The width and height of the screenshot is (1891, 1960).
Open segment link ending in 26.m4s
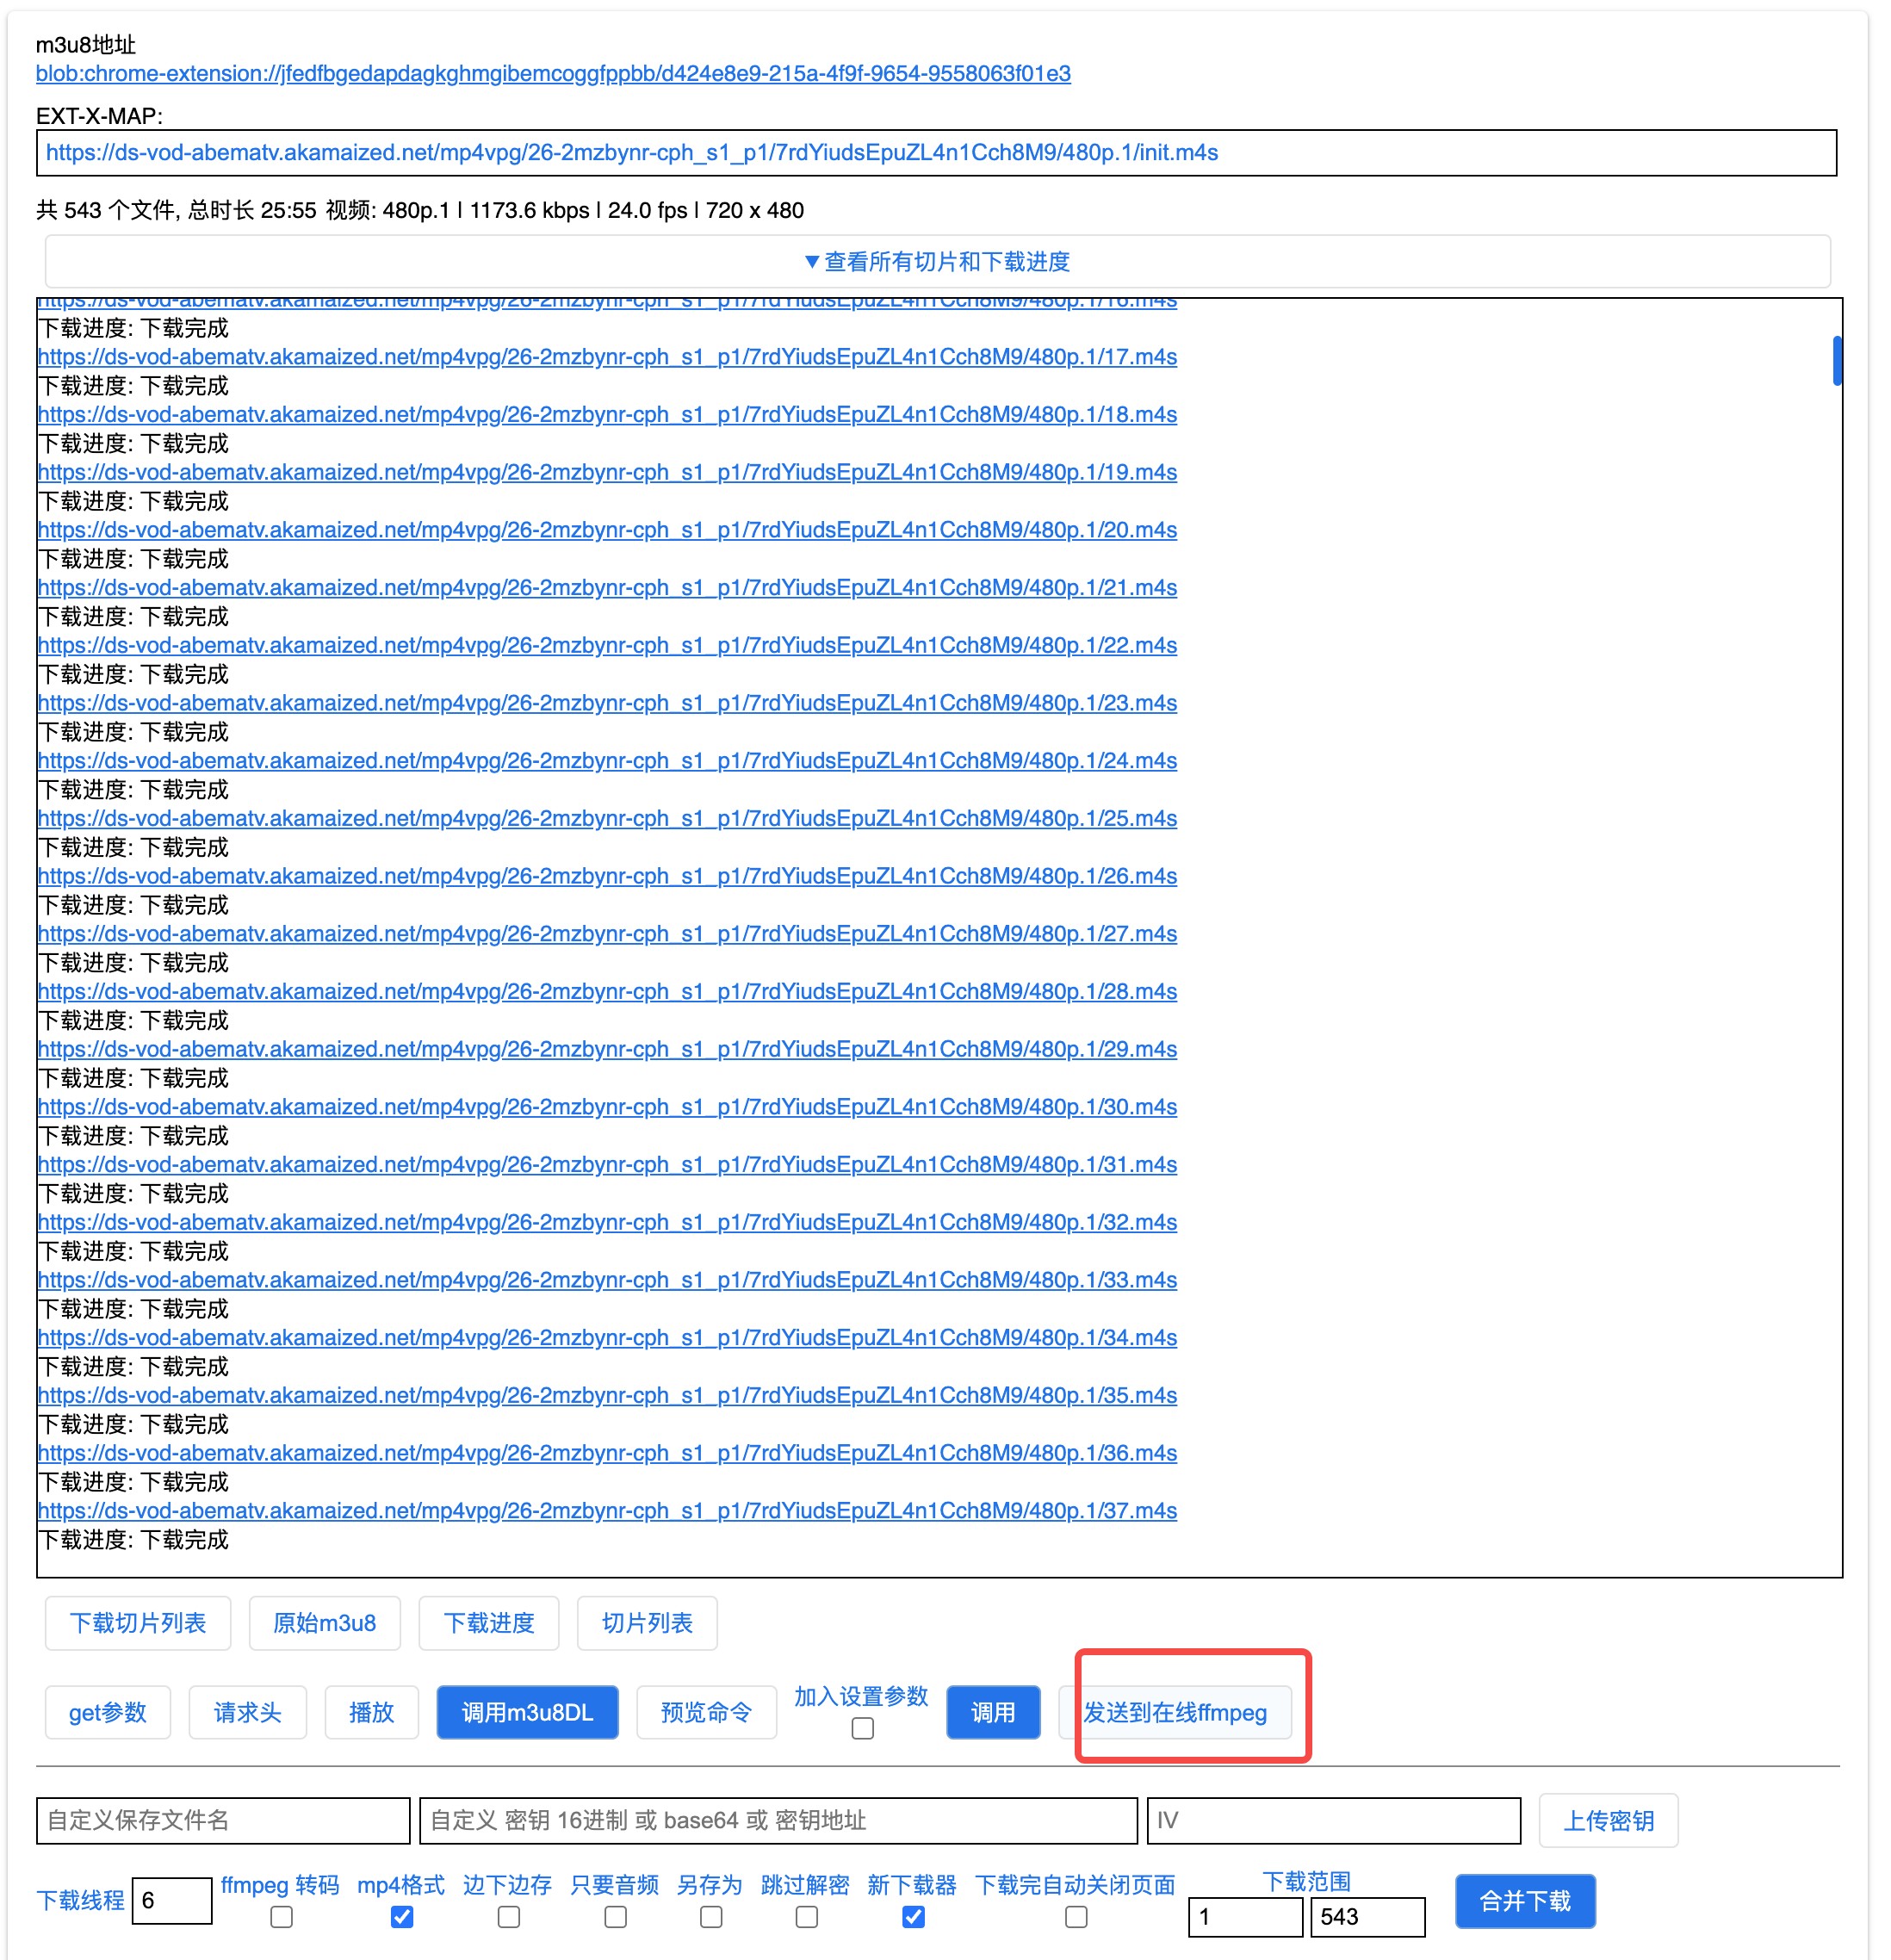pyautogui.click(x=607, y=876)
